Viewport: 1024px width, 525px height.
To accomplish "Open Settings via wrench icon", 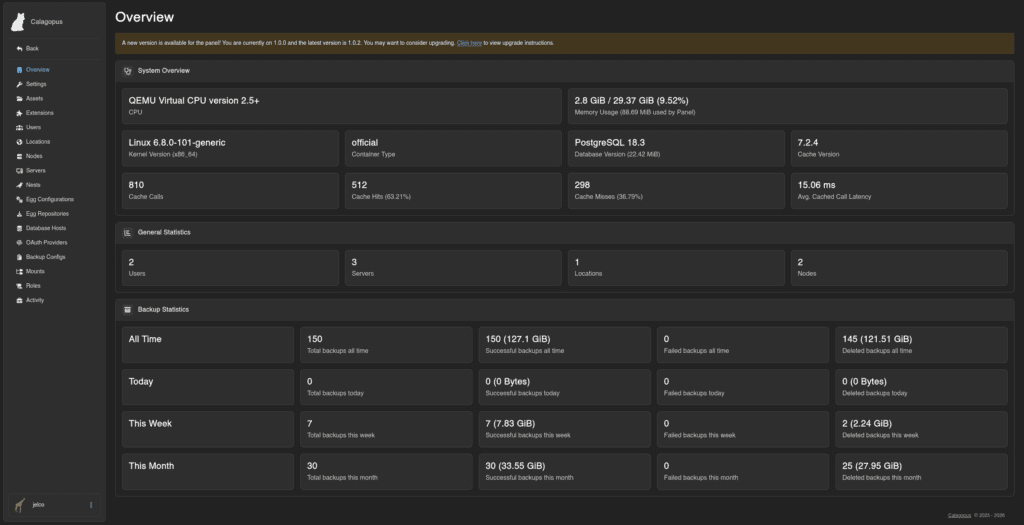I will (x=20, y=84).
